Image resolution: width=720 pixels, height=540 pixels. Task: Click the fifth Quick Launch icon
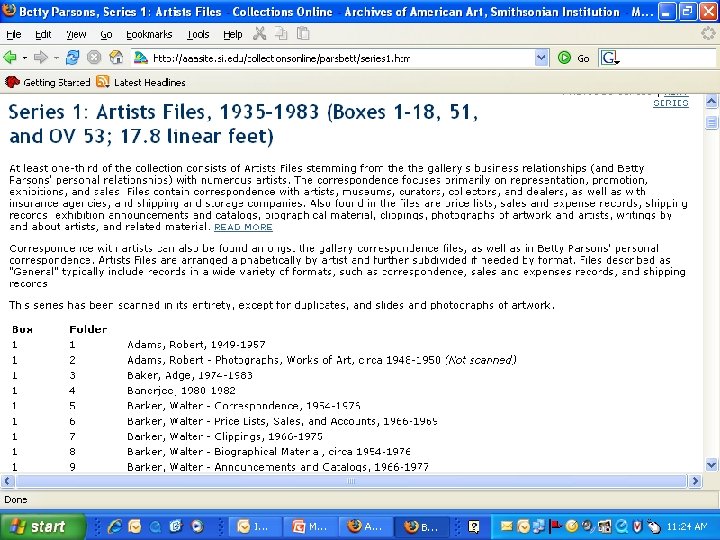(197, 526)
